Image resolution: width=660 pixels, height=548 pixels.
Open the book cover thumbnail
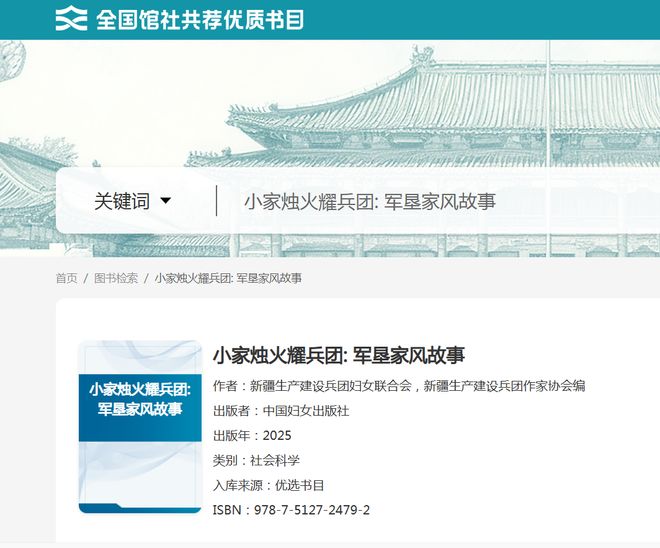(x=140, y=427)
